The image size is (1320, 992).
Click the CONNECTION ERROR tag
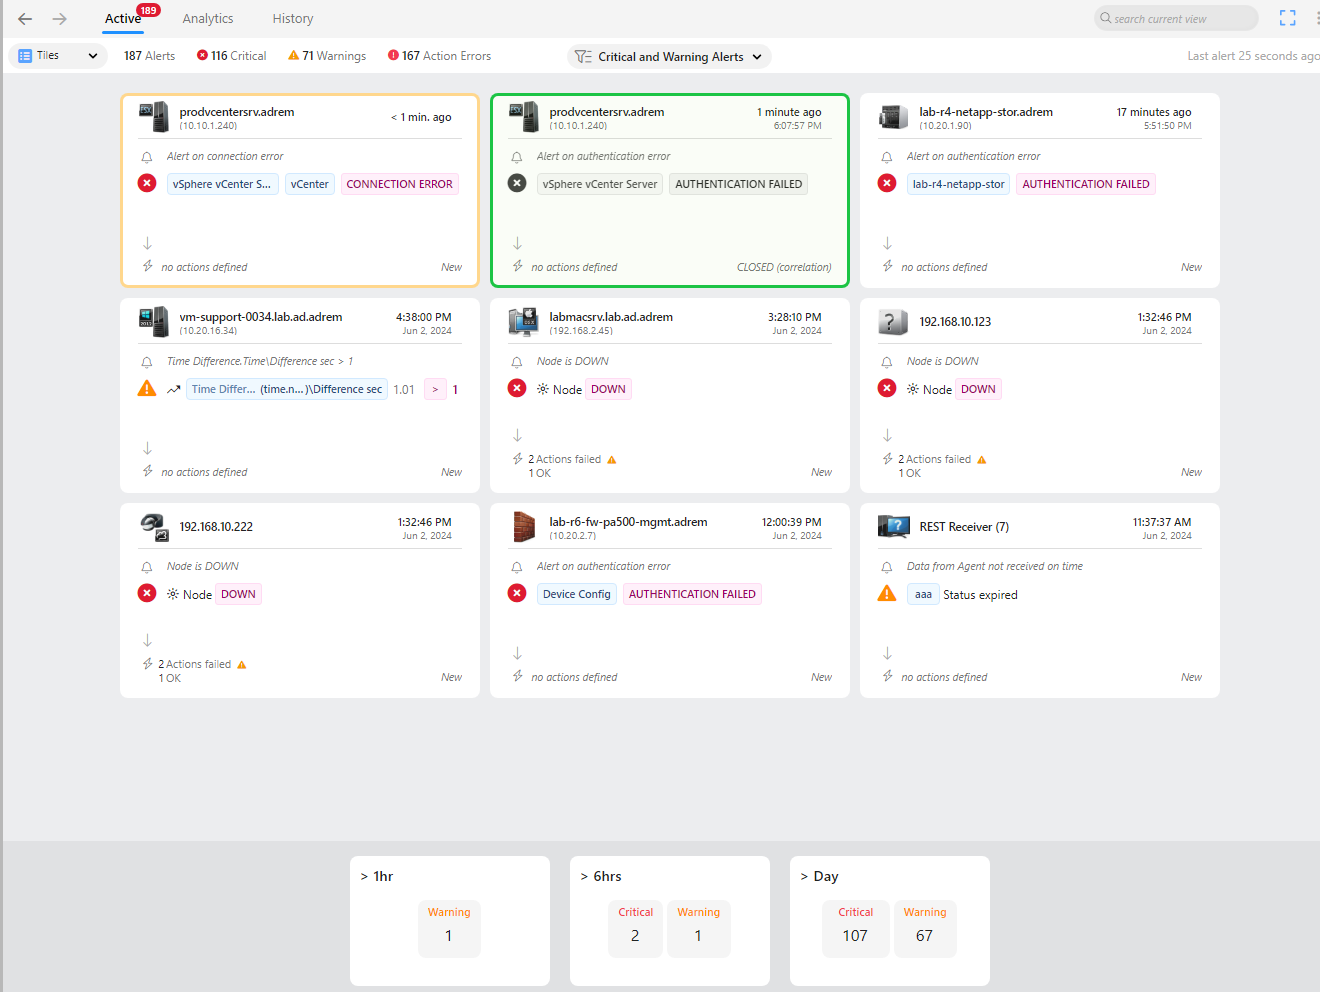click(x=399, y=184)
